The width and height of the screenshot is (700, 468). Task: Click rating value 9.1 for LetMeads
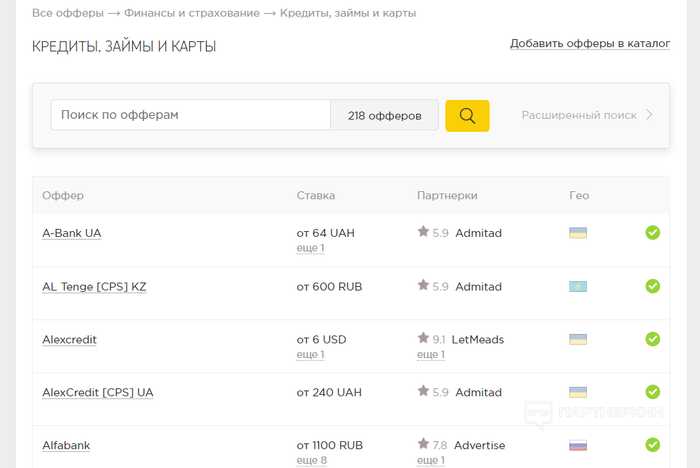(439, 340)
